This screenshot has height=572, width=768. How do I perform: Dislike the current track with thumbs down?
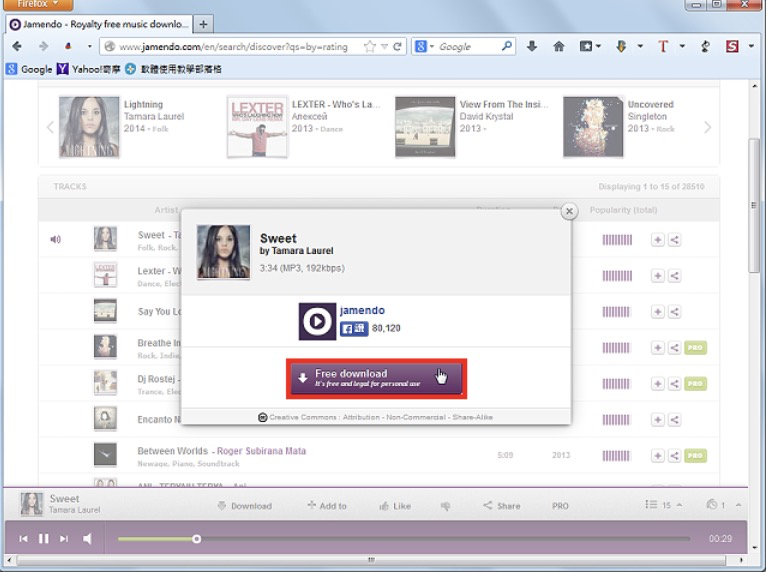click(445, 506)
